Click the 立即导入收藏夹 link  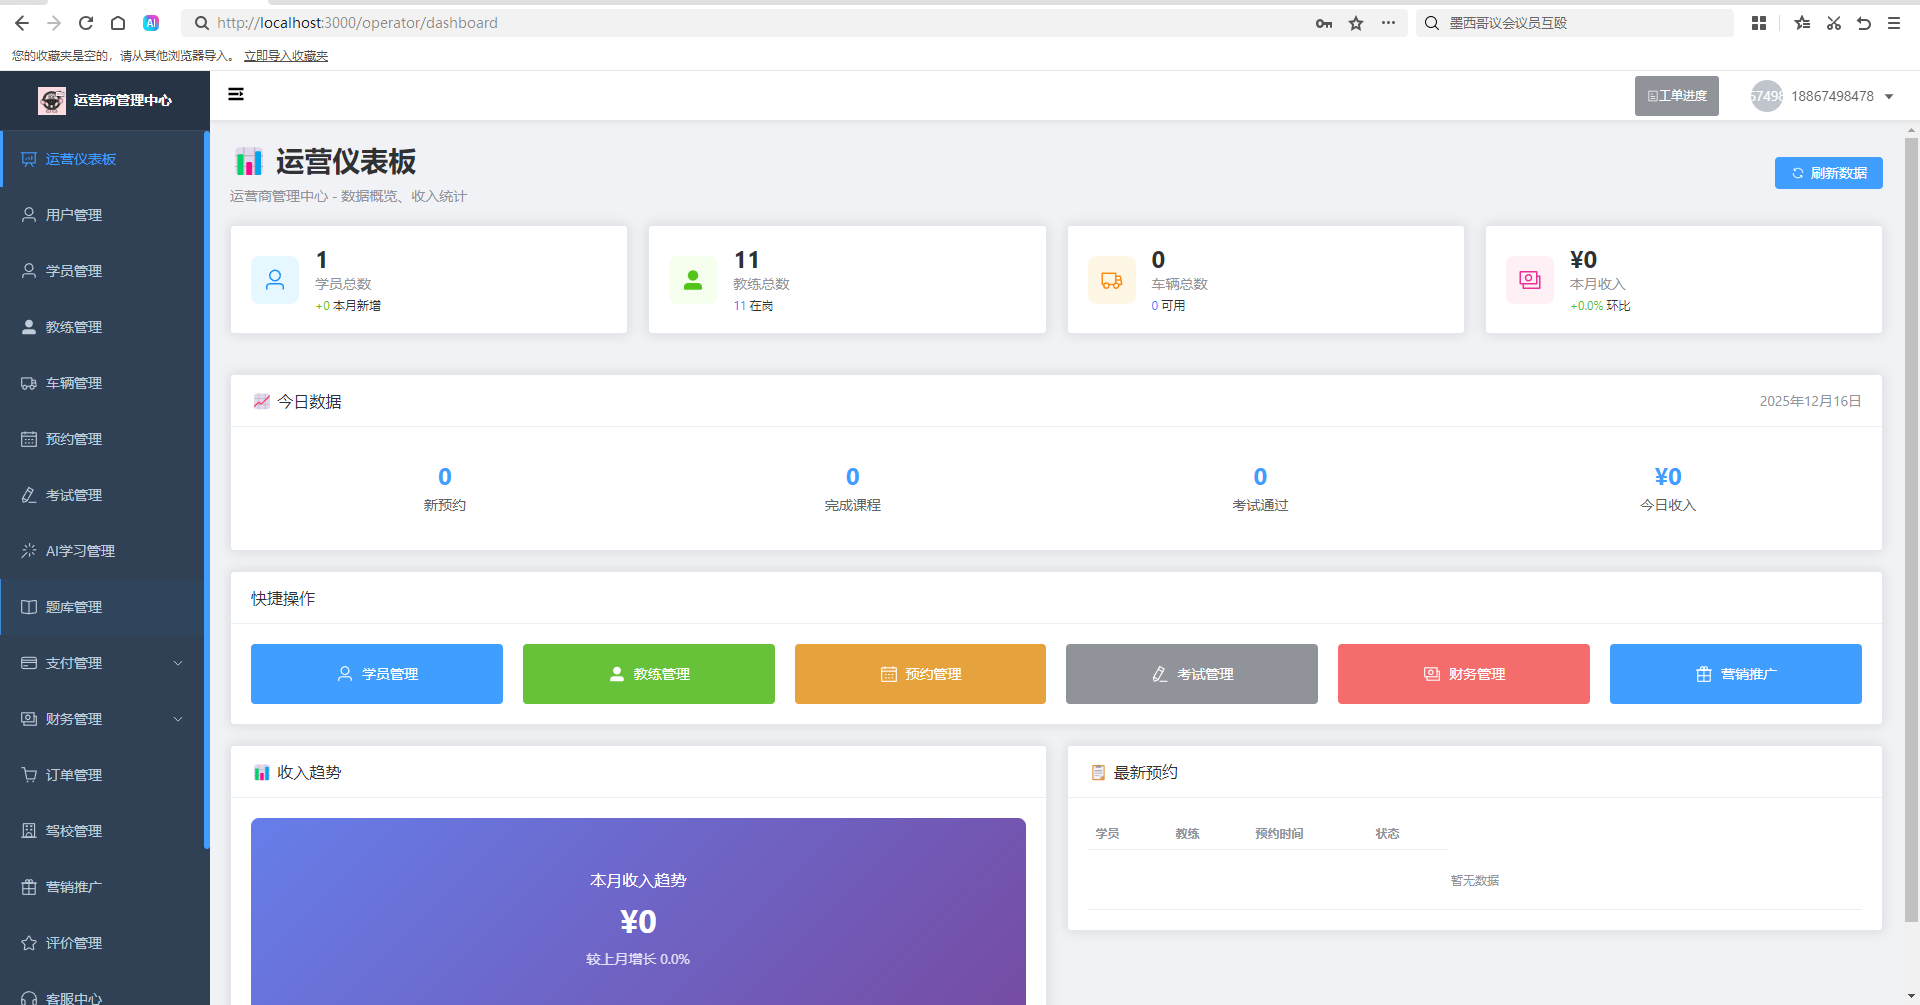pos(286,56)
